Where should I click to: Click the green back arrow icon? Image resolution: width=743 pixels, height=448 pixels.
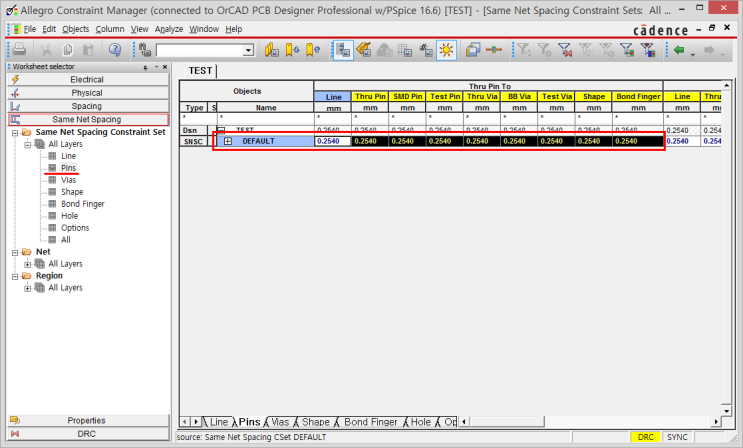tap(679, 49)
